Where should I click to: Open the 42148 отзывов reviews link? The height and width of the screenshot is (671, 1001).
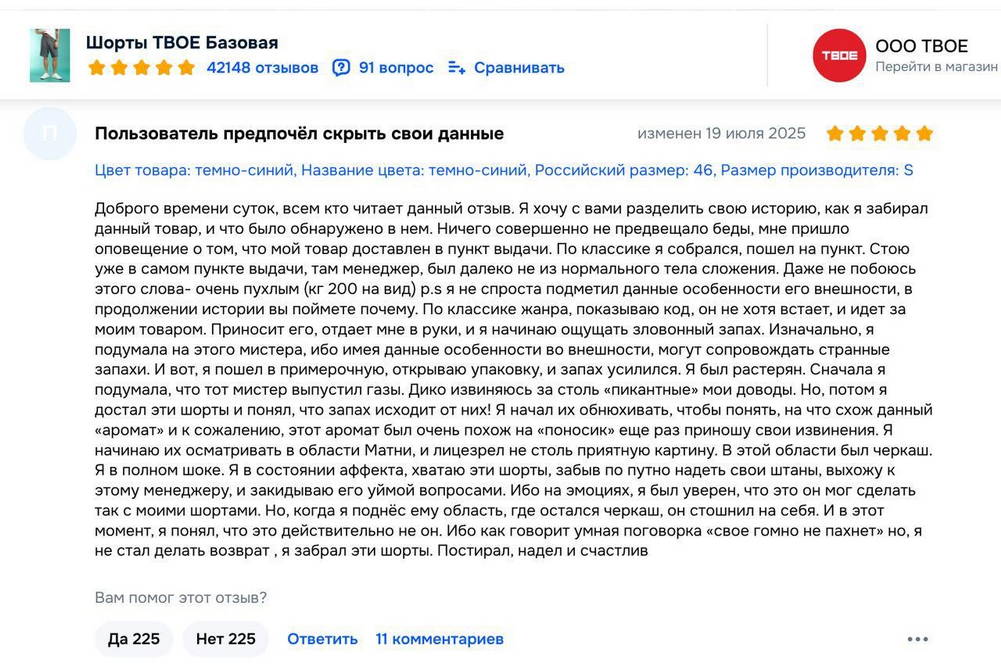[x=262, y=67]
